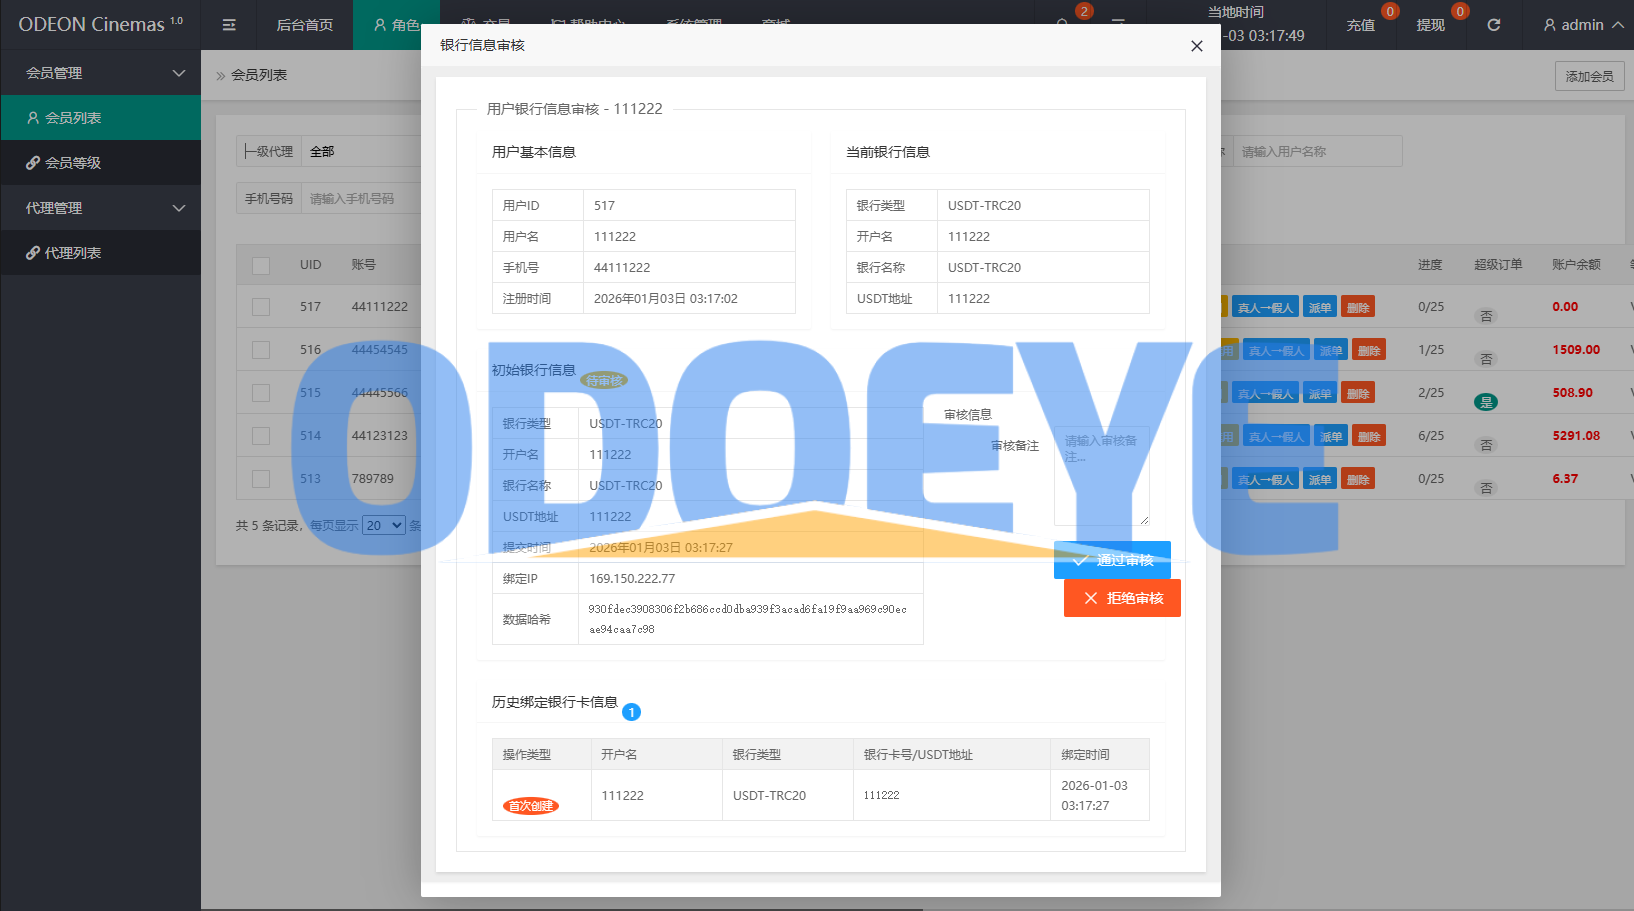Click the refresh icon in top bar
Screen dimensions: 1634x911
(1493, 25)
